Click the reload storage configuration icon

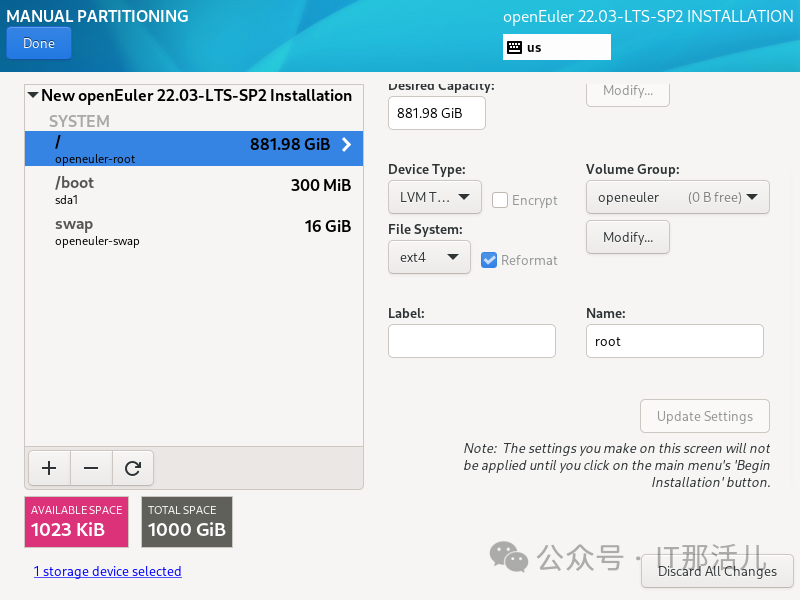coord(132,467)
